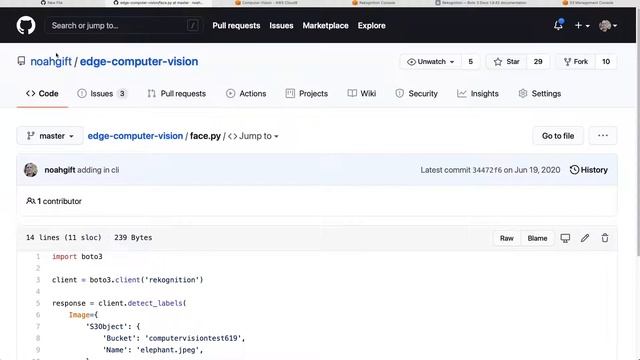This screenshot has height=360, width=640.
Task: Click the pencil edit file icon
Action: click(x=585, y=238)
